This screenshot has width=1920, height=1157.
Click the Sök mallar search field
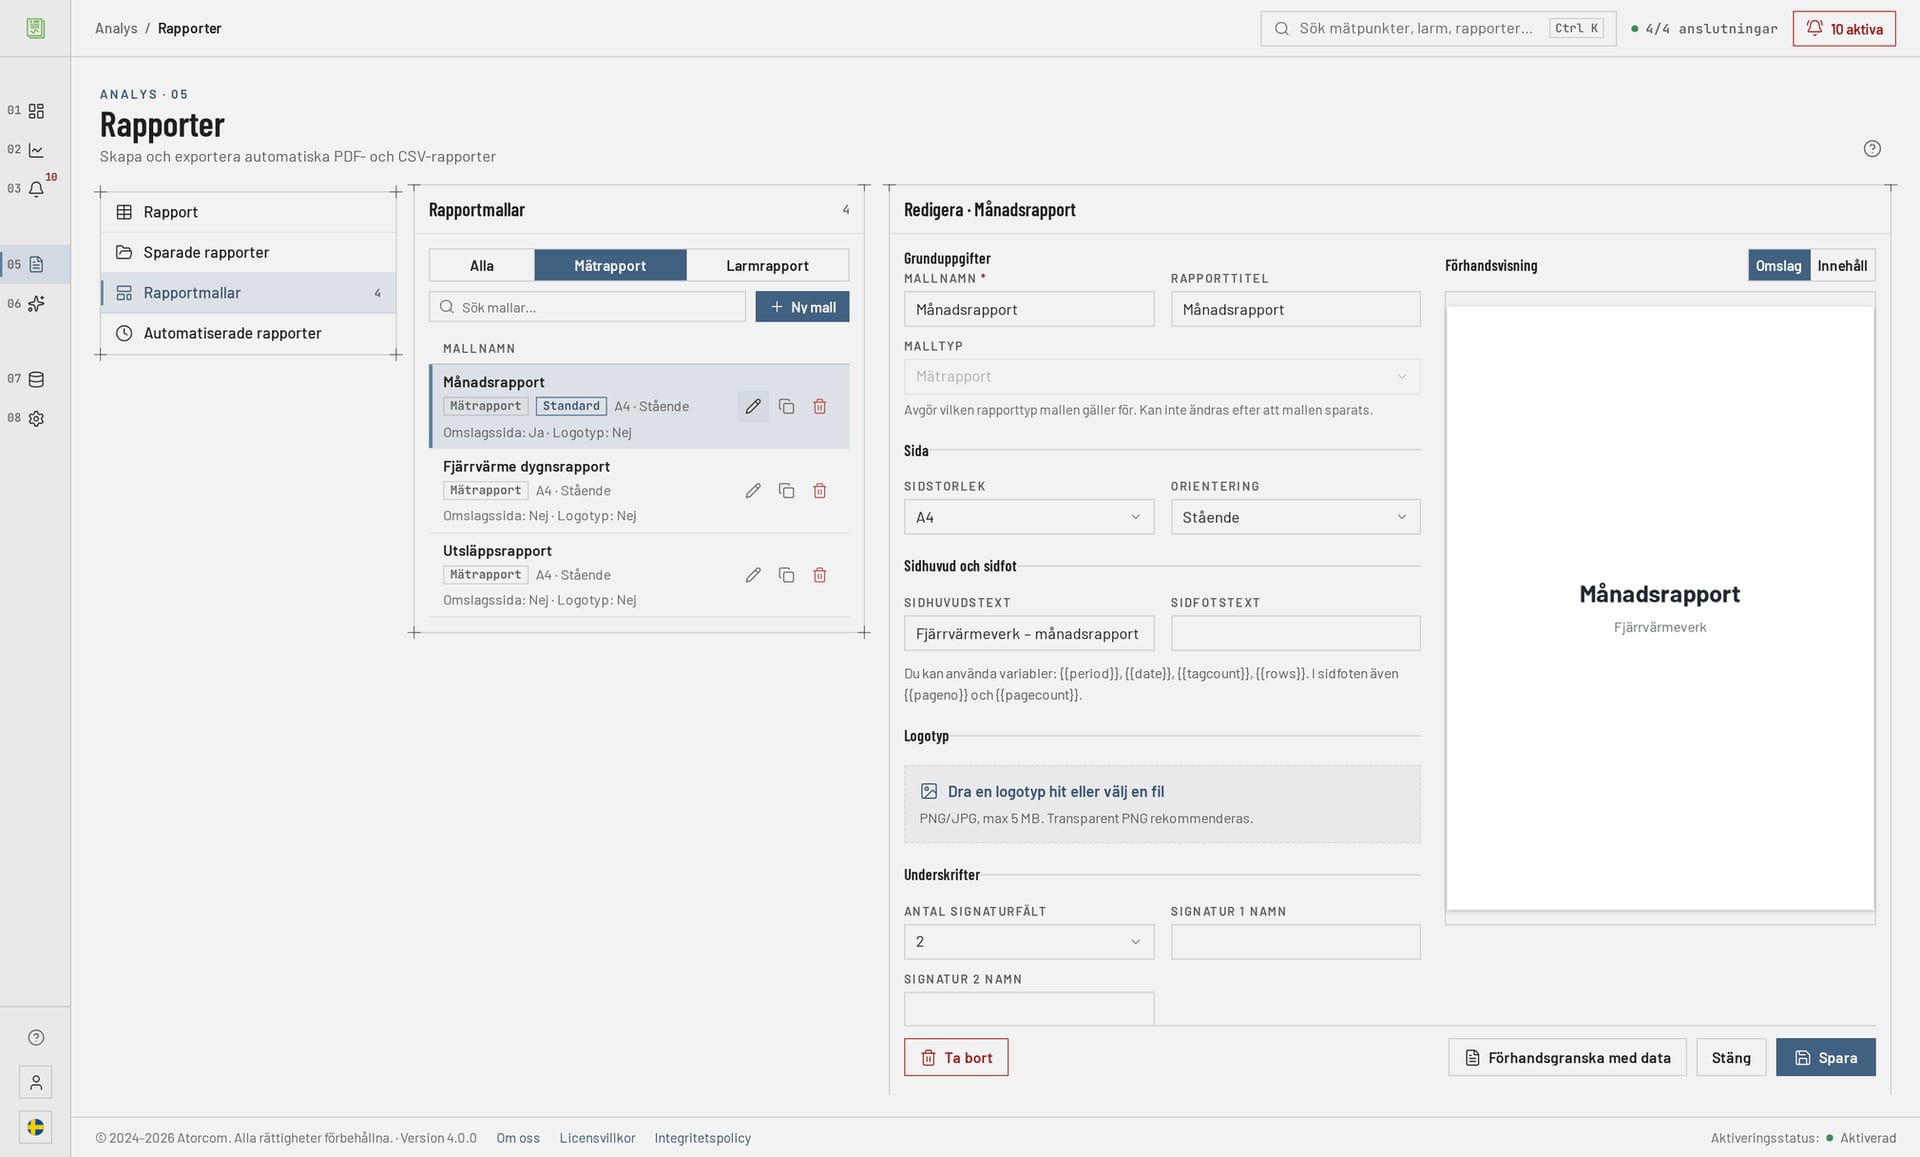[x=587, y=307]
